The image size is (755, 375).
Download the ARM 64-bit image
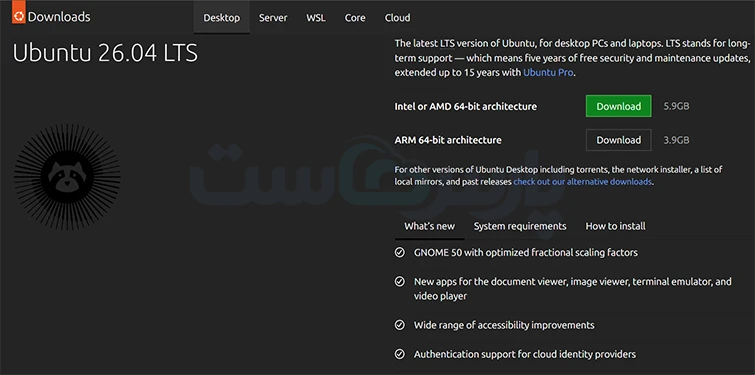(x=619, y=140)
